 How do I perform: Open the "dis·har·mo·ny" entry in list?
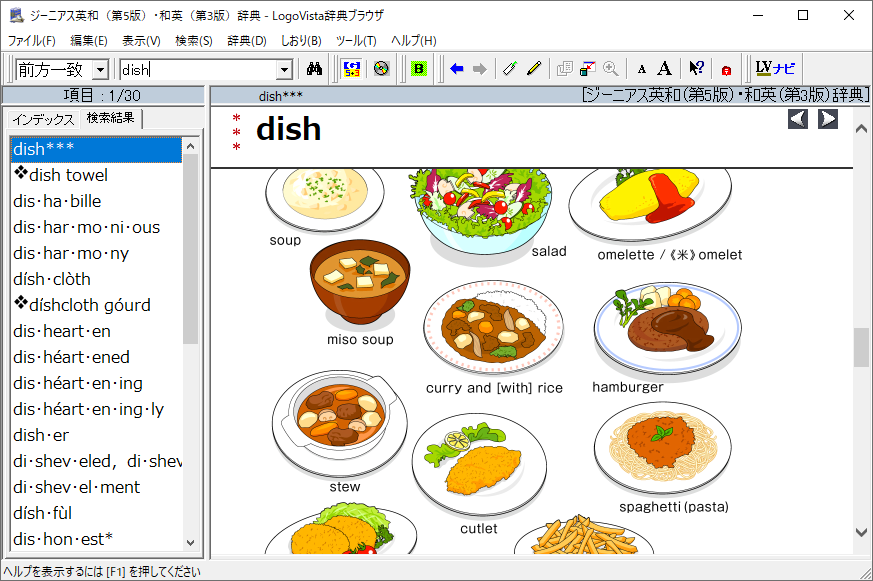tap(70, 253)
